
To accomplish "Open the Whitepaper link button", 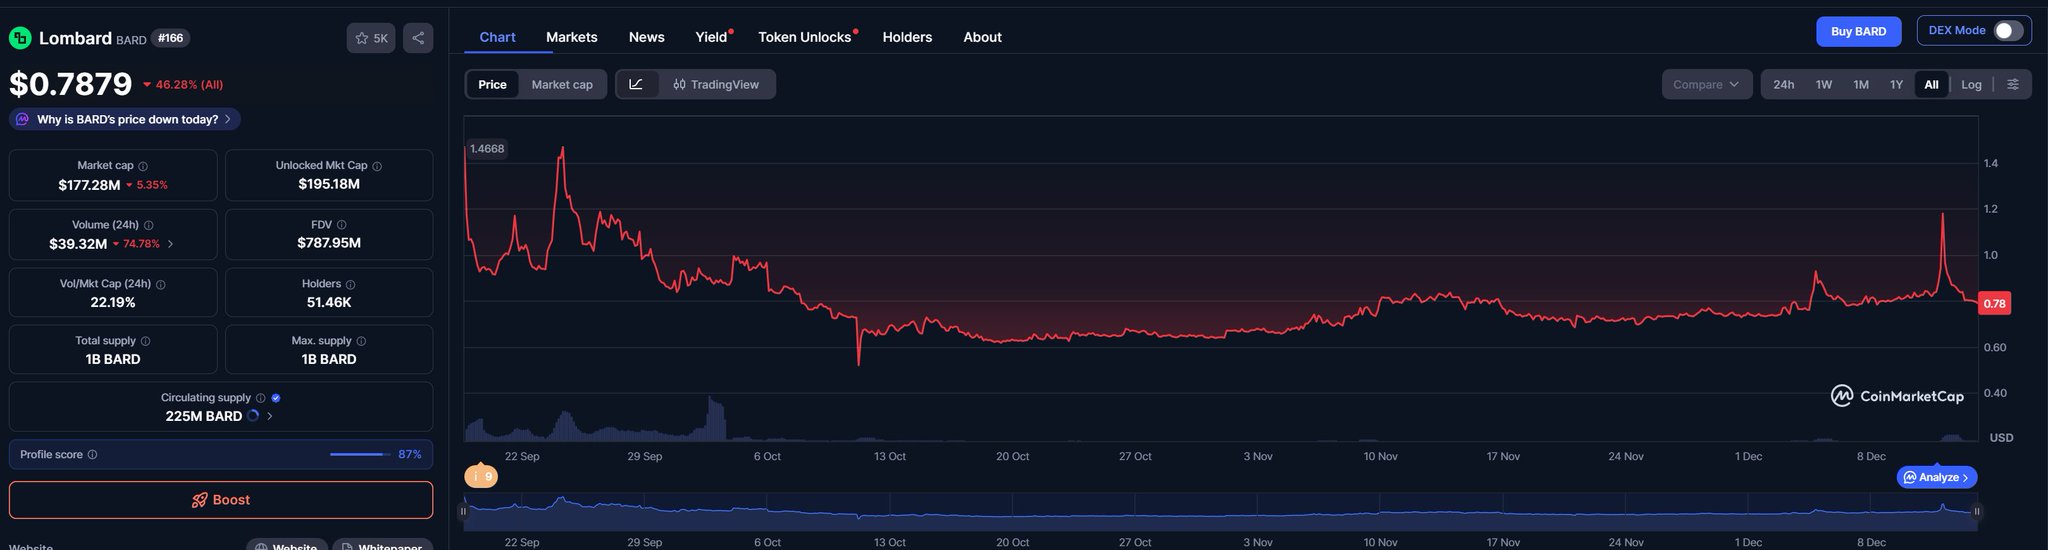I will [382, 546].
